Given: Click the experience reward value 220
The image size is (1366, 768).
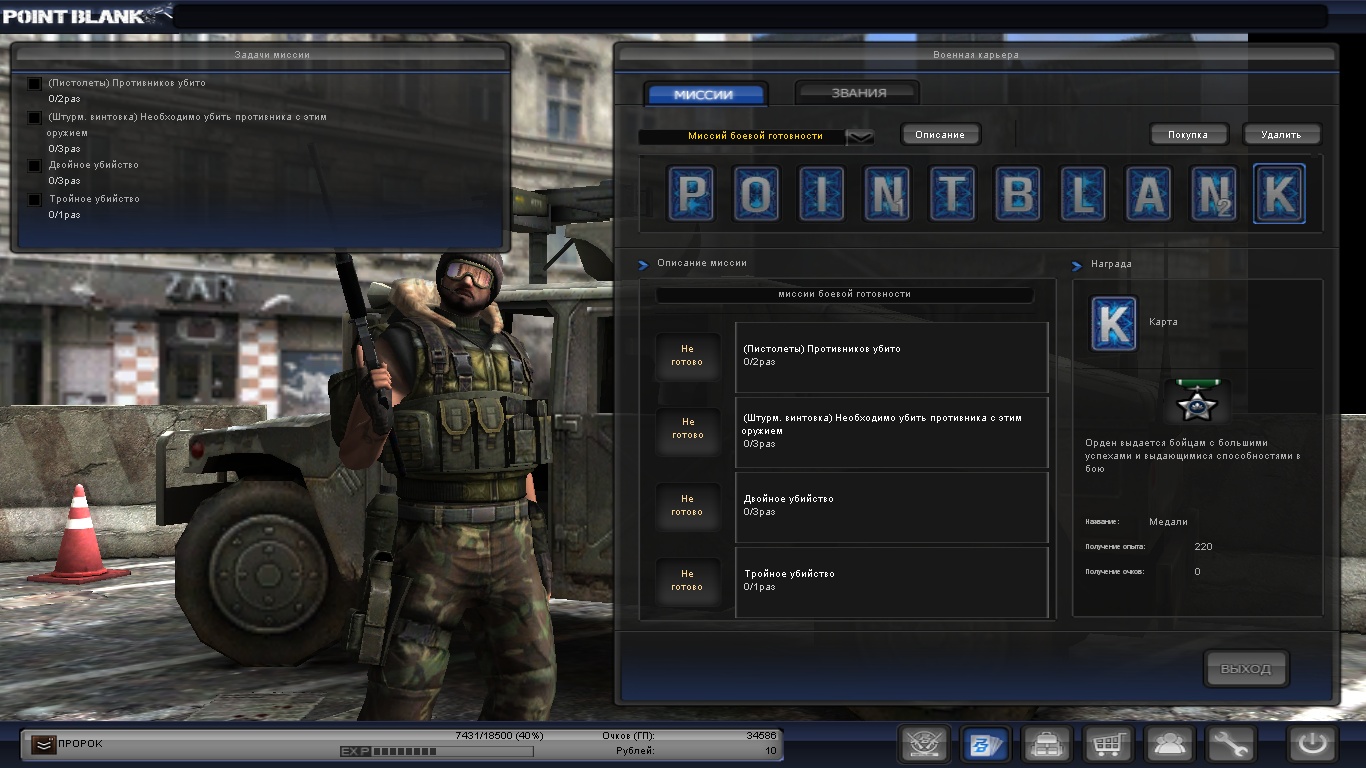Looking at the screenshot, I should (1203, 547).
